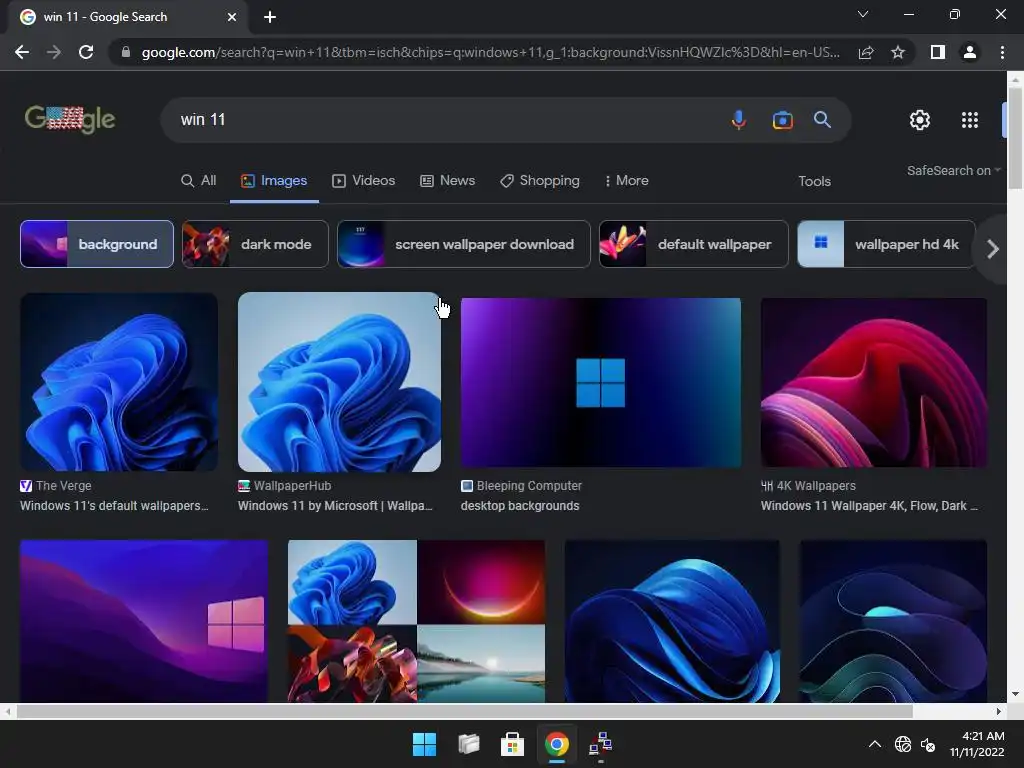This screenshot has height=768, width=1024.
Task: Expand the More search options
Action: (627, 181)
